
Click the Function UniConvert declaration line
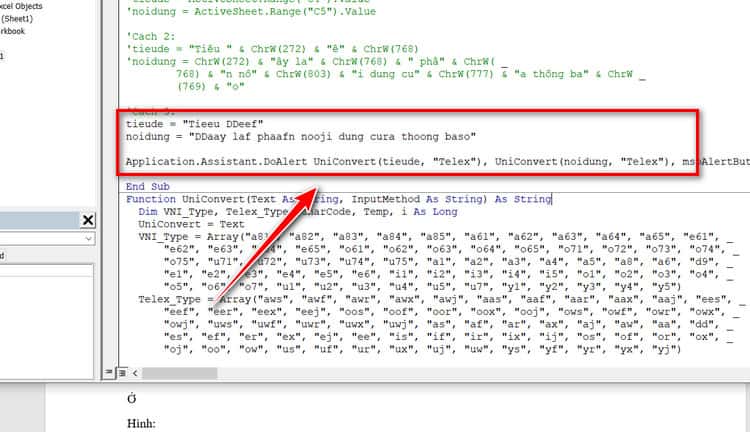pyautogui.click(x=339, y=199)
